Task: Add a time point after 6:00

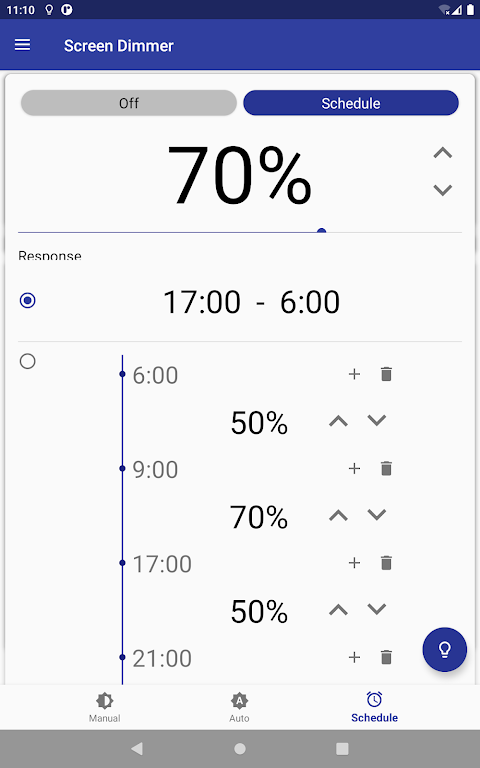Action: 354,374
